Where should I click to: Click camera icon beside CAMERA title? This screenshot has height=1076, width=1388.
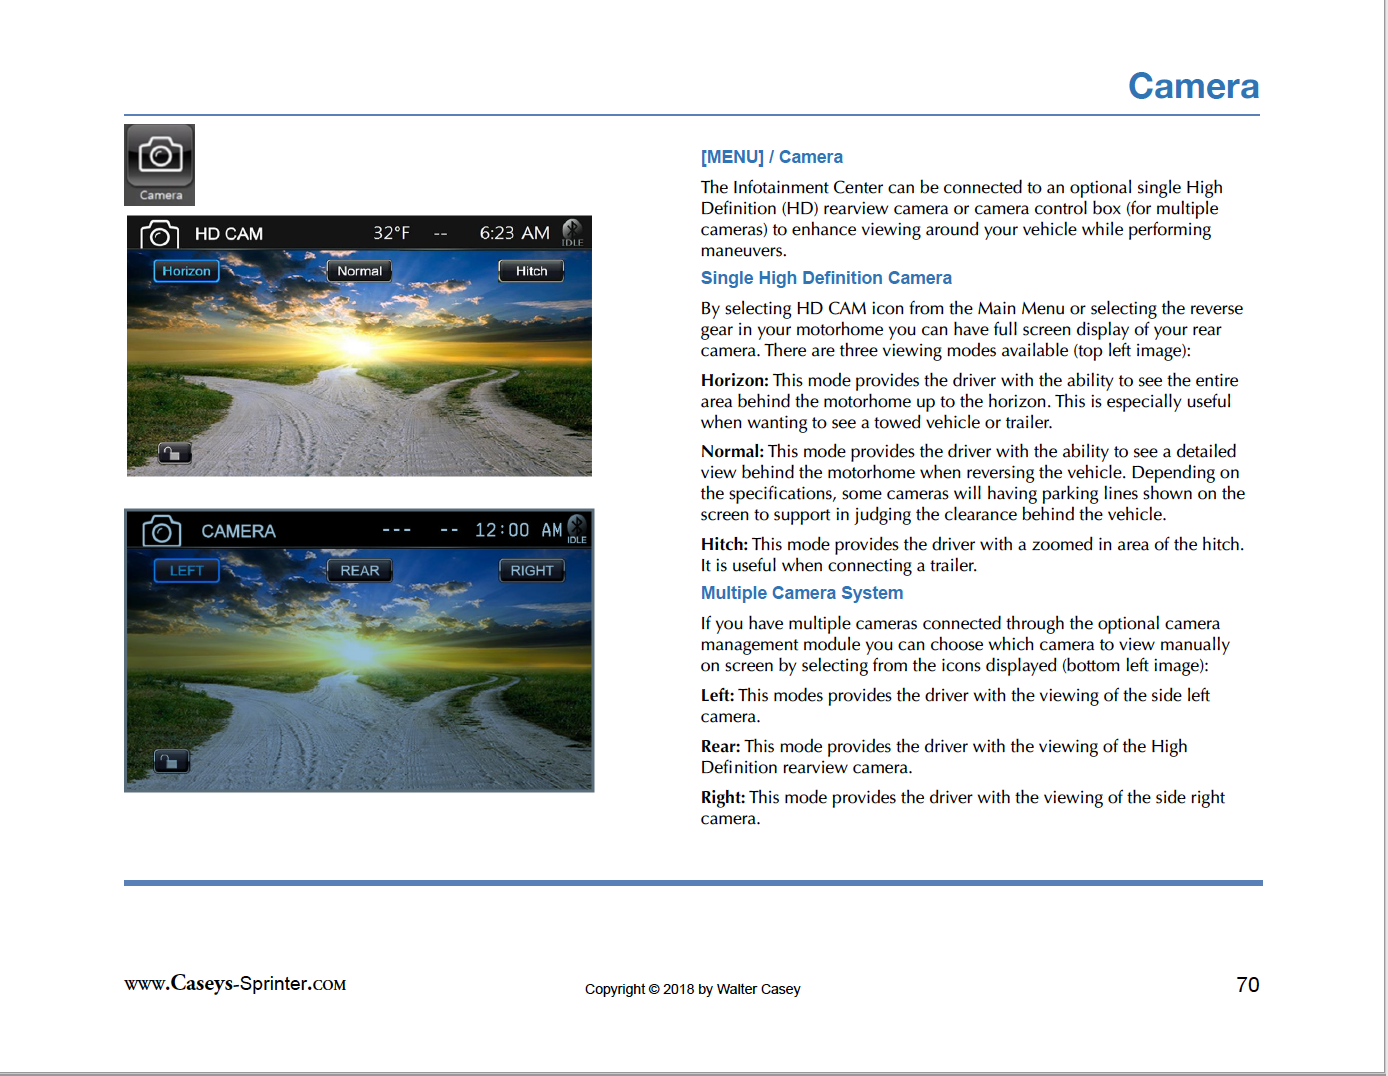point(162,531)
